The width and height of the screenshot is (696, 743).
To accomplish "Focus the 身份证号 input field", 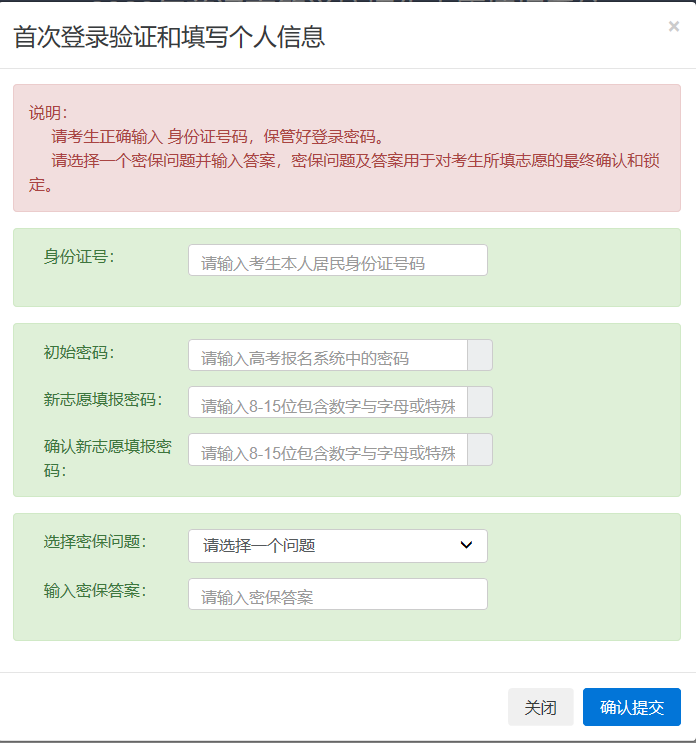I will click(338, 260).
